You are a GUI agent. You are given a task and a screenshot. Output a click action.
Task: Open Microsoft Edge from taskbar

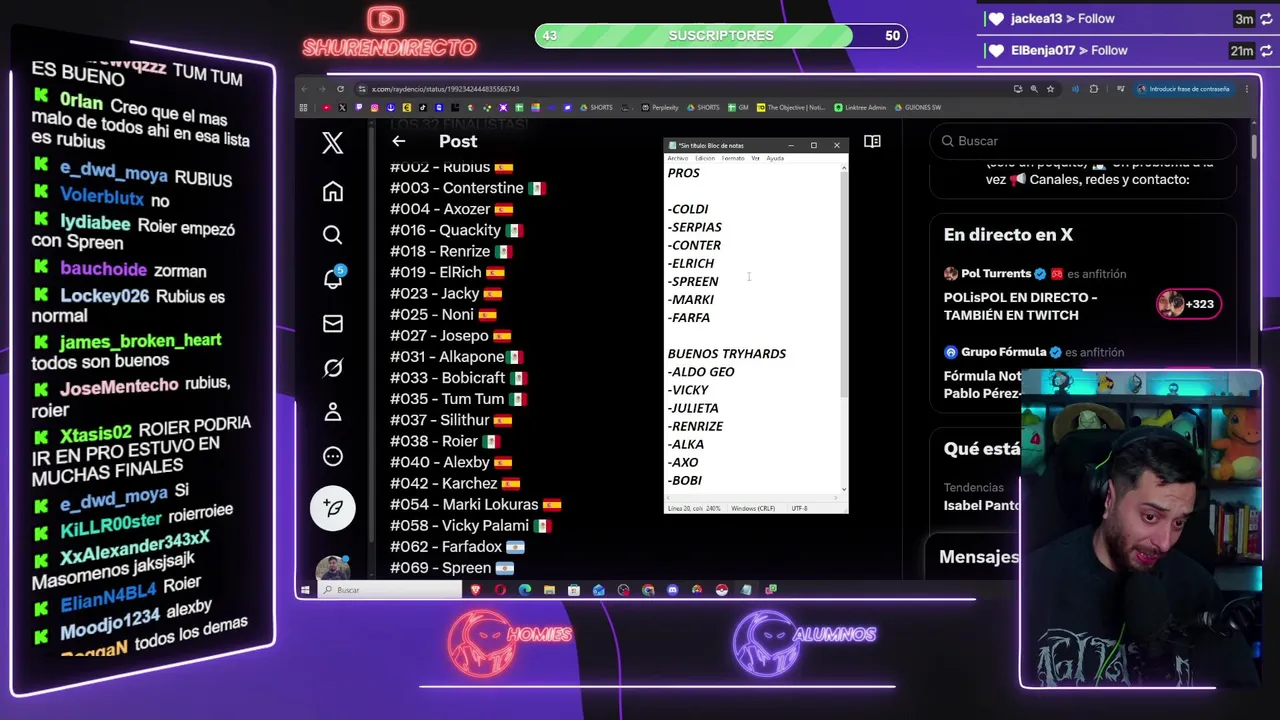tap(525, 590)
